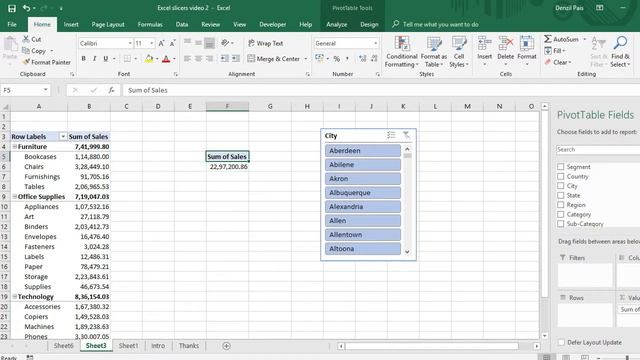Open the font name Calibri dropdown

pos(130,43)
